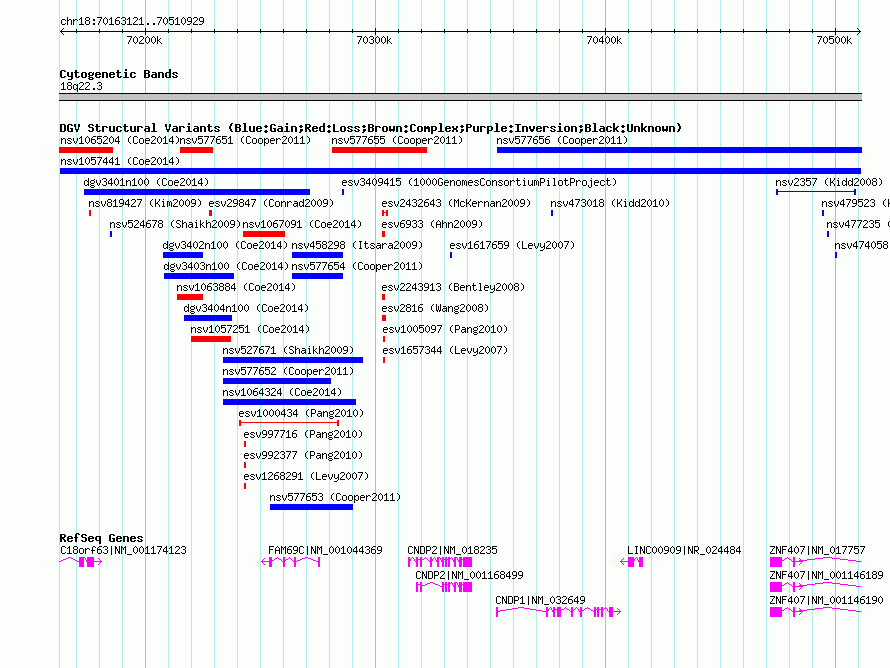Open LINC00909|NR_024484 gene
This screenshot has height=668, width=890.
(684, 550)
